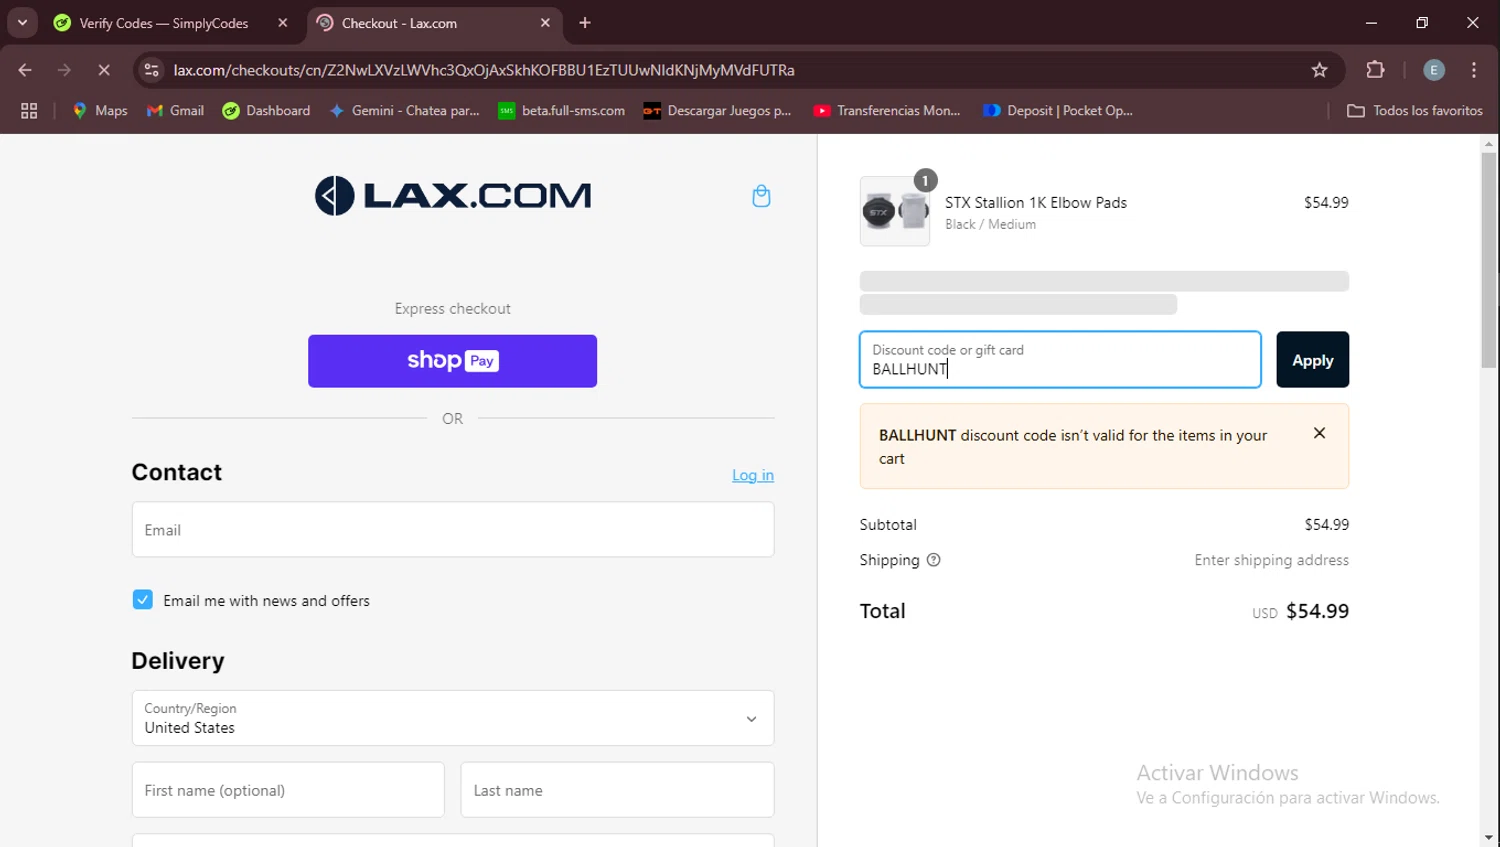Image resolution: width=1500 pixels, height=847 pixels.
Task: Click the USD $54.99 total amount
Action: click(x=1300, y=611)
